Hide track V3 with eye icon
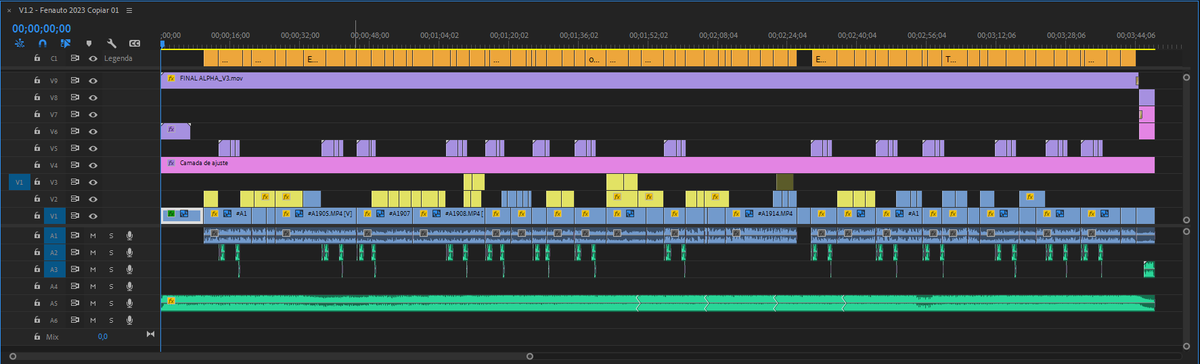Image resolution: width=1200 pixels, height=364 pixels. (93, 182)
